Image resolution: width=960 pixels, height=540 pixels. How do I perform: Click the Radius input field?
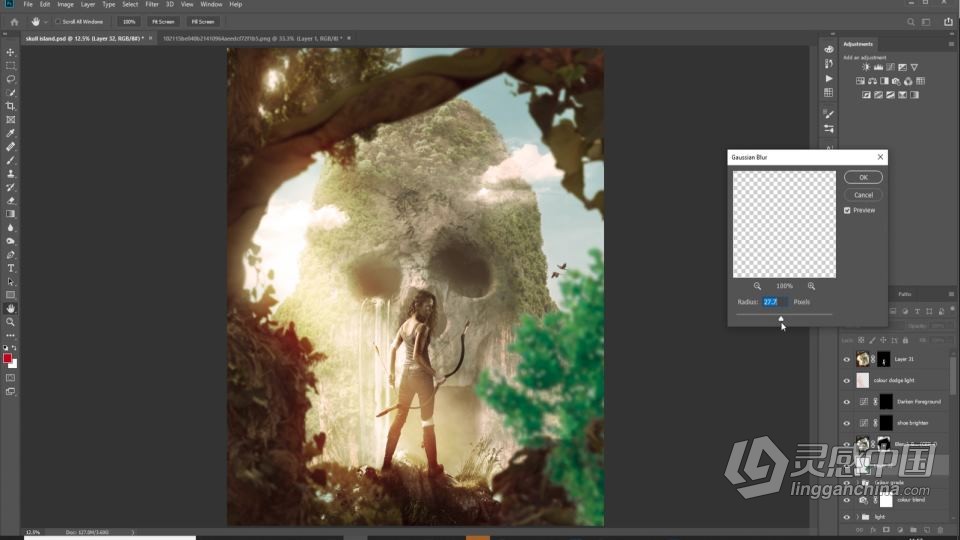point(774,302)
